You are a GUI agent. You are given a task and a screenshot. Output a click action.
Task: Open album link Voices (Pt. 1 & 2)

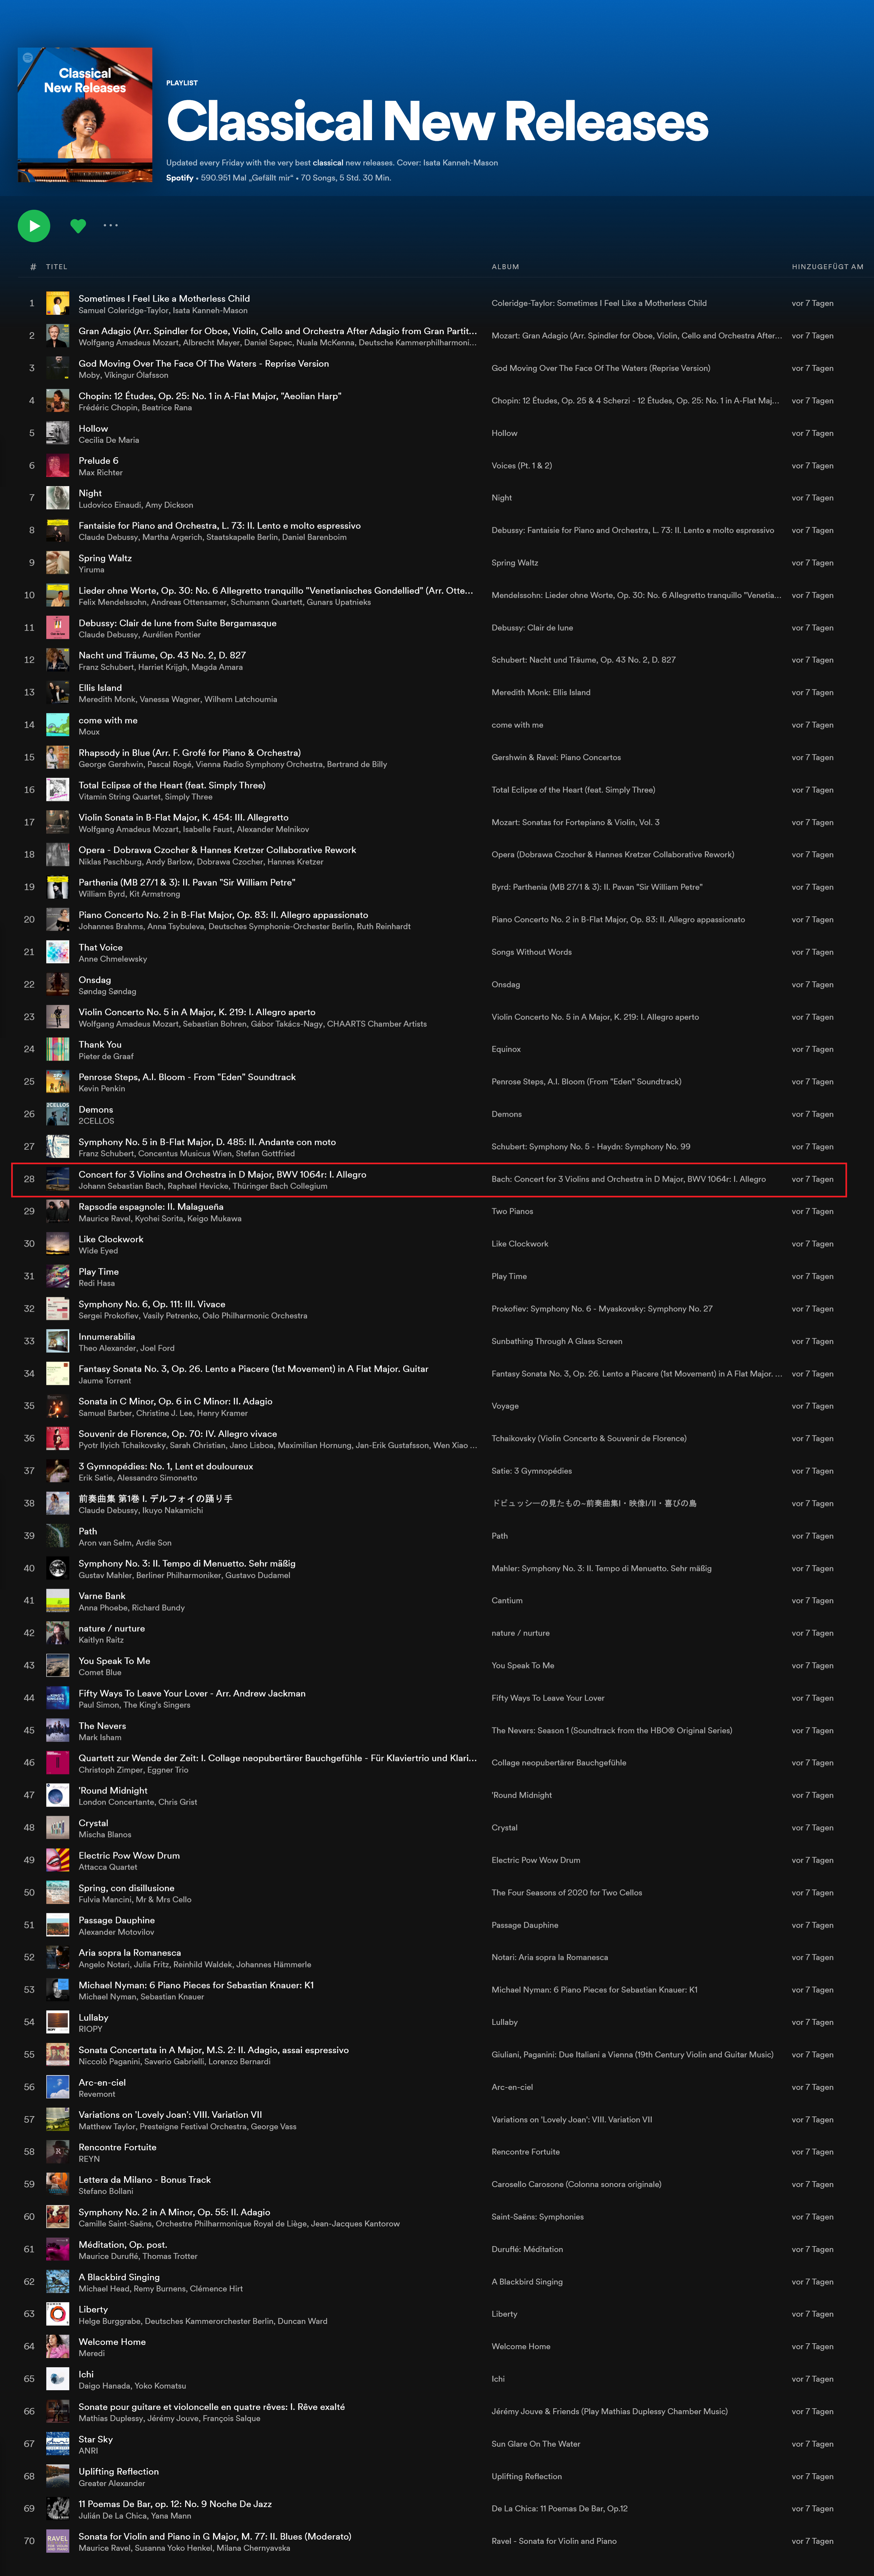coord(521,466)
